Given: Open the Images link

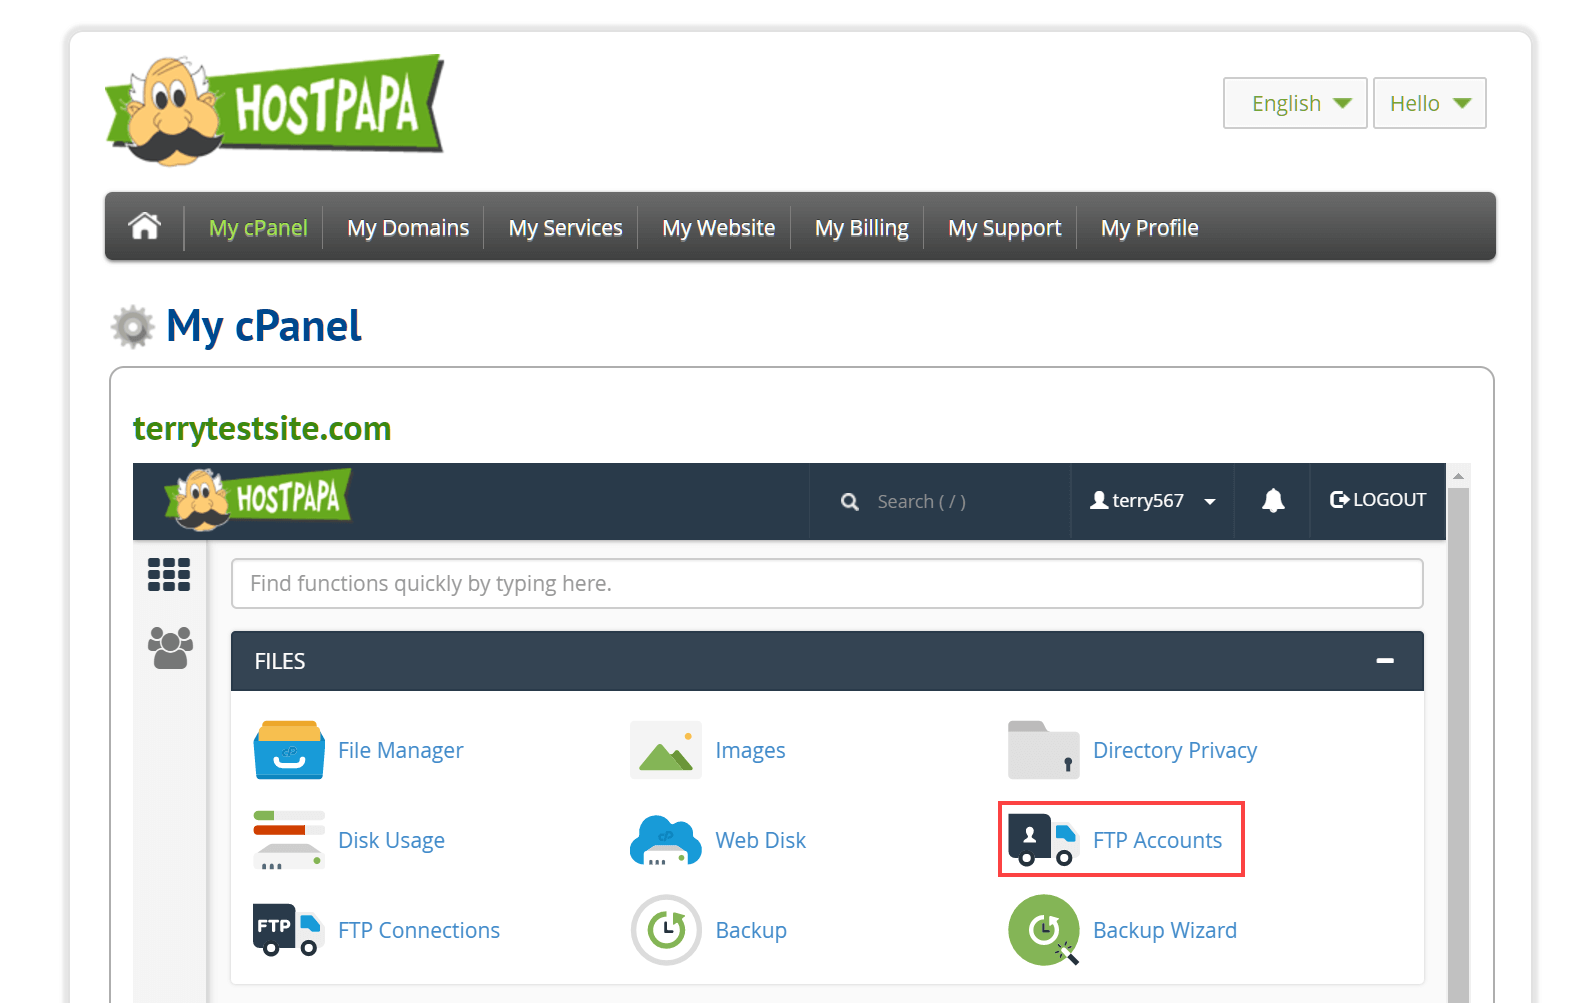Looking at the screenshot, I should coord(751,750).
